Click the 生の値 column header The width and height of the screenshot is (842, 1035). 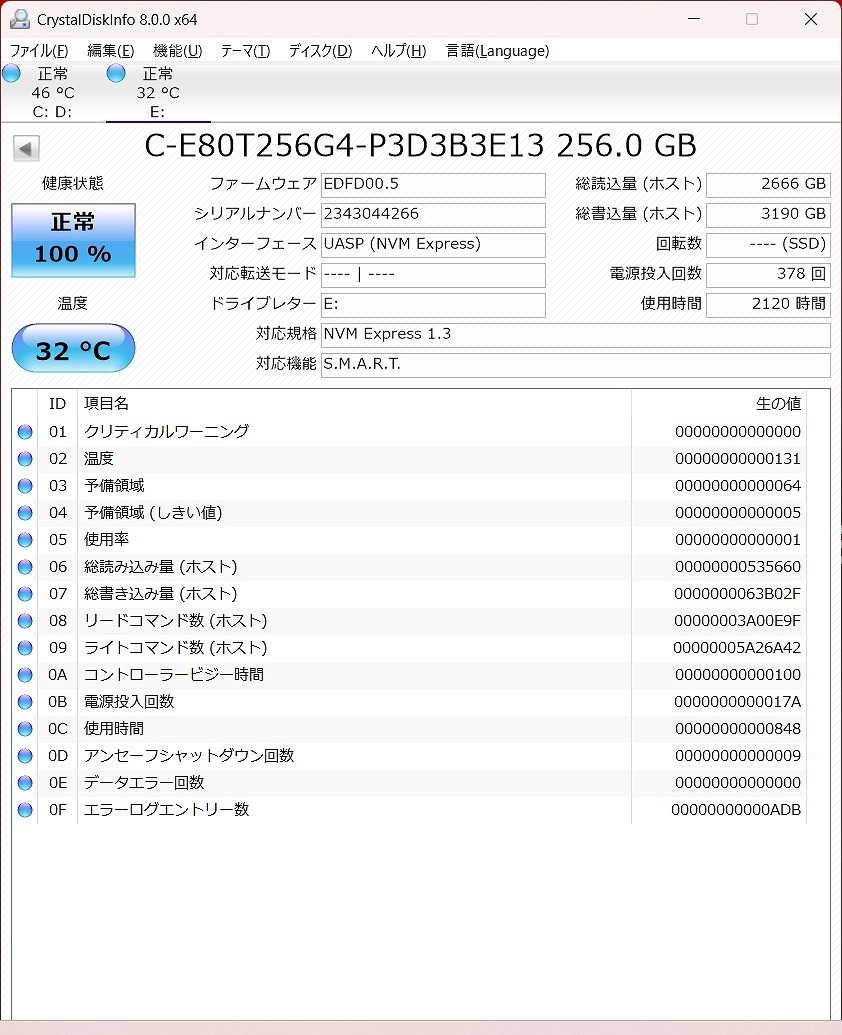777,404
